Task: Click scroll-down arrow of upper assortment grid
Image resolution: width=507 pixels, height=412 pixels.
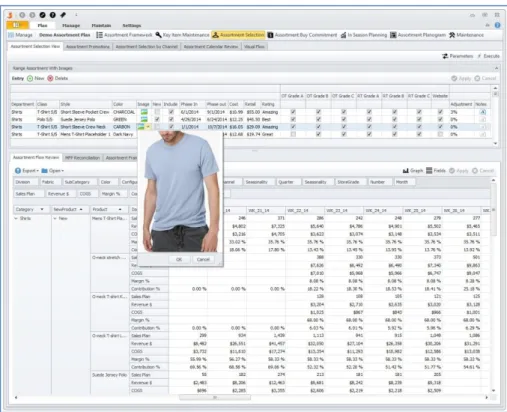Action: click(x=495, y=143)
